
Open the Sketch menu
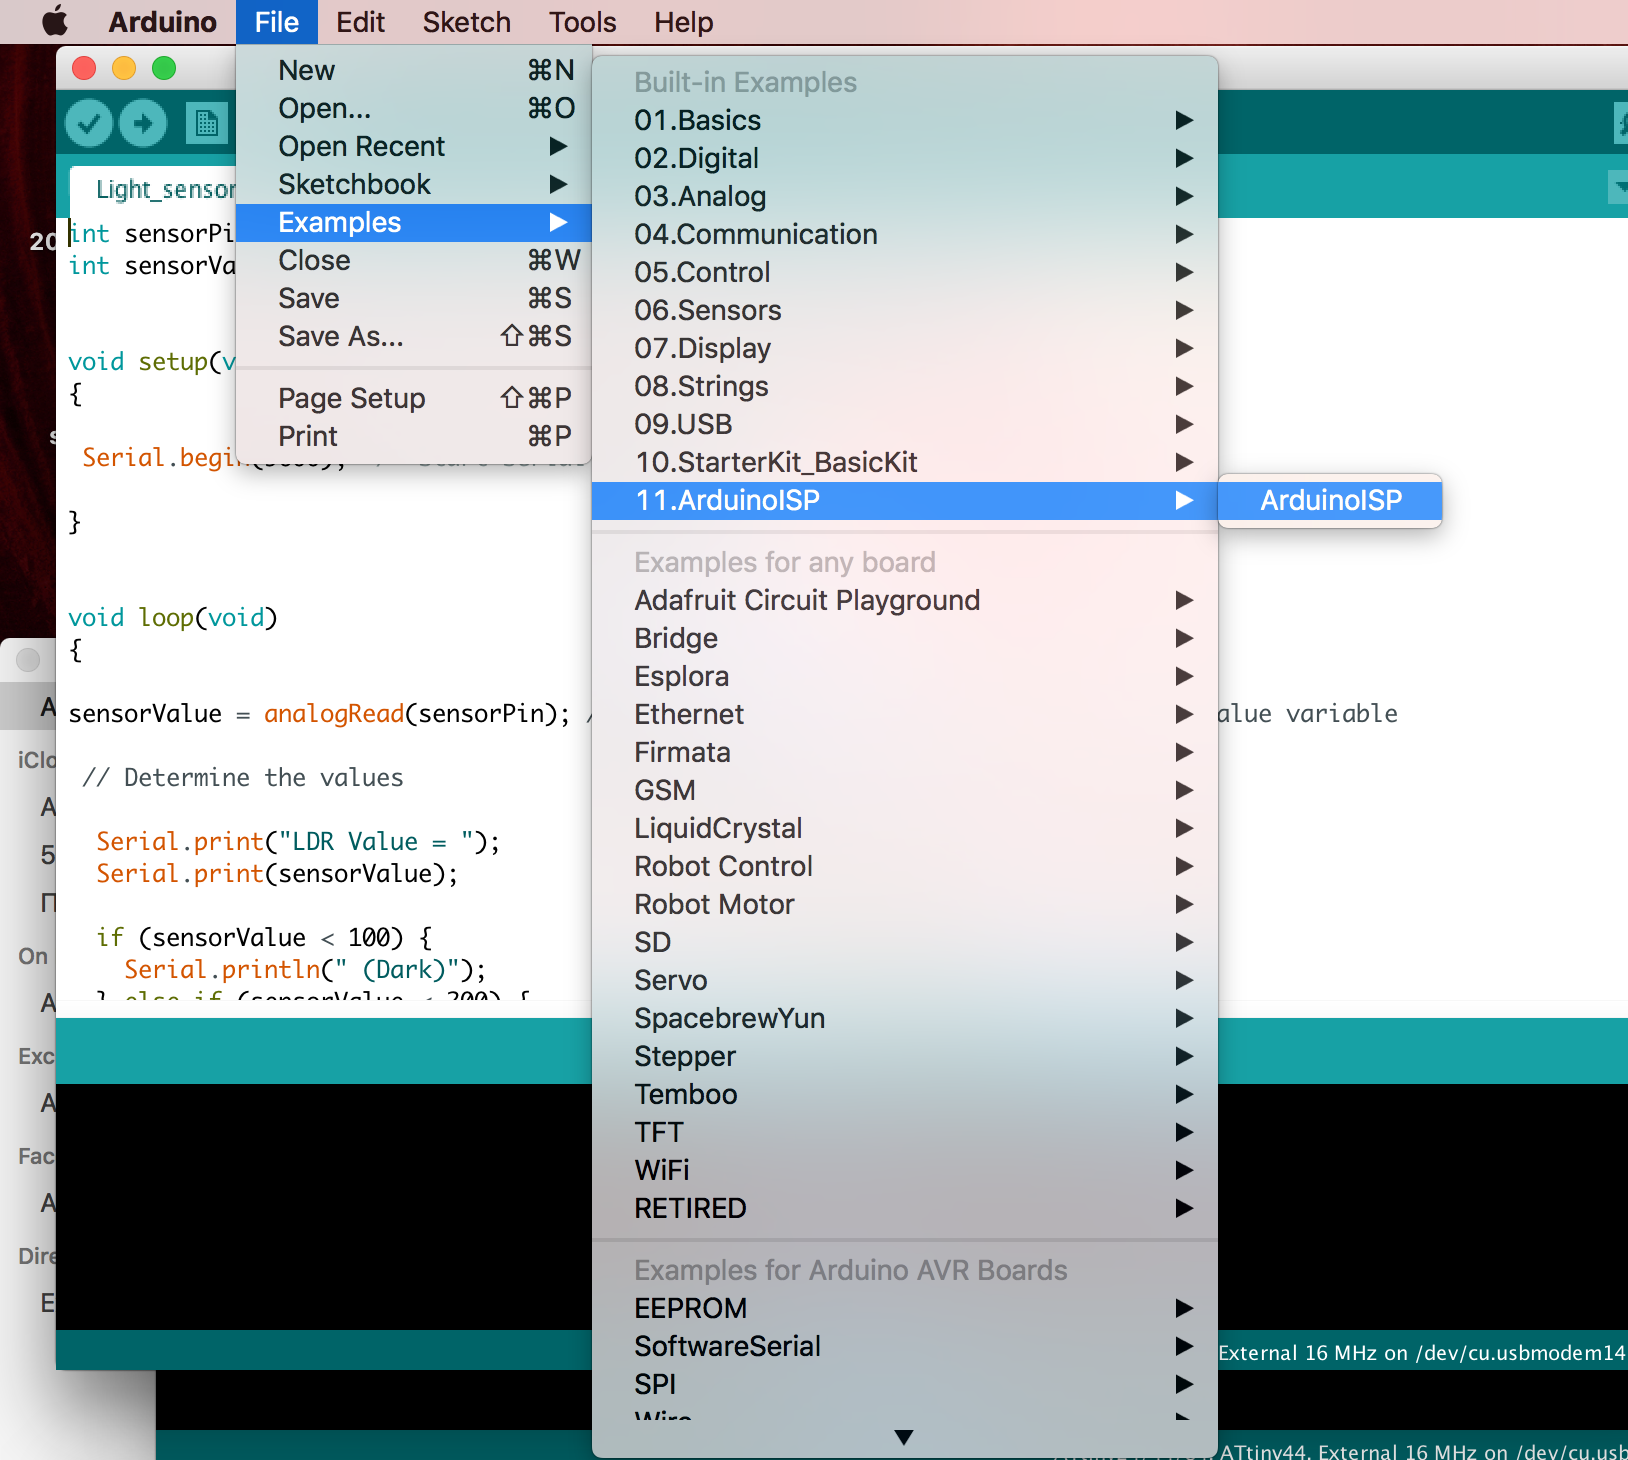[466, 22]
